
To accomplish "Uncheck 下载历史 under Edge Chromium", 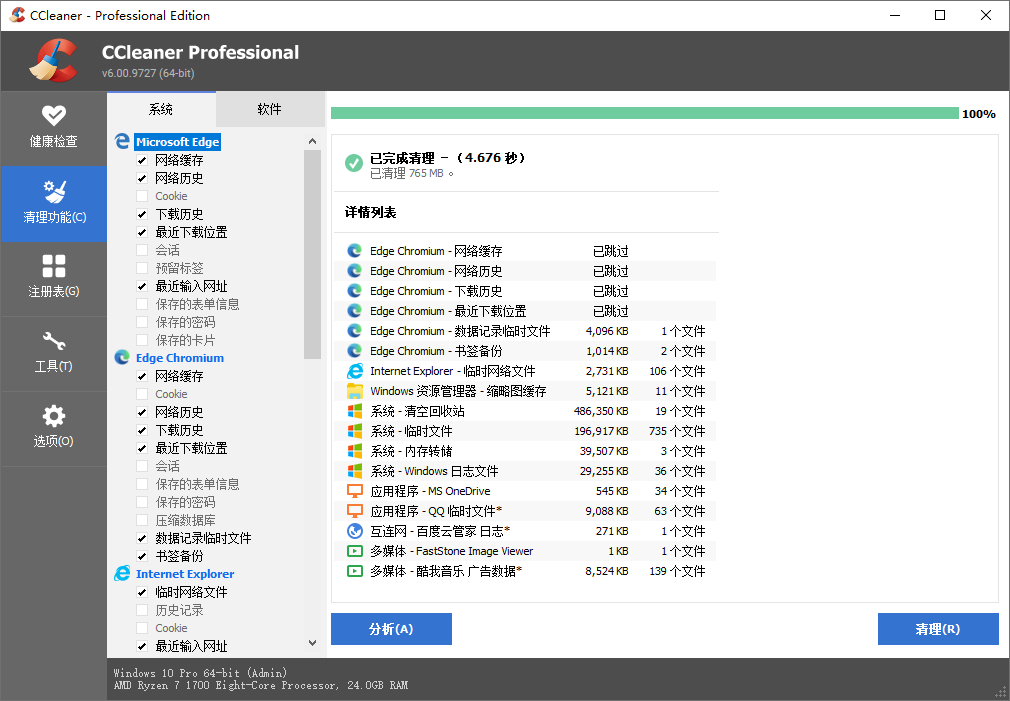I will pyautogui.click(x=142, y=430).
